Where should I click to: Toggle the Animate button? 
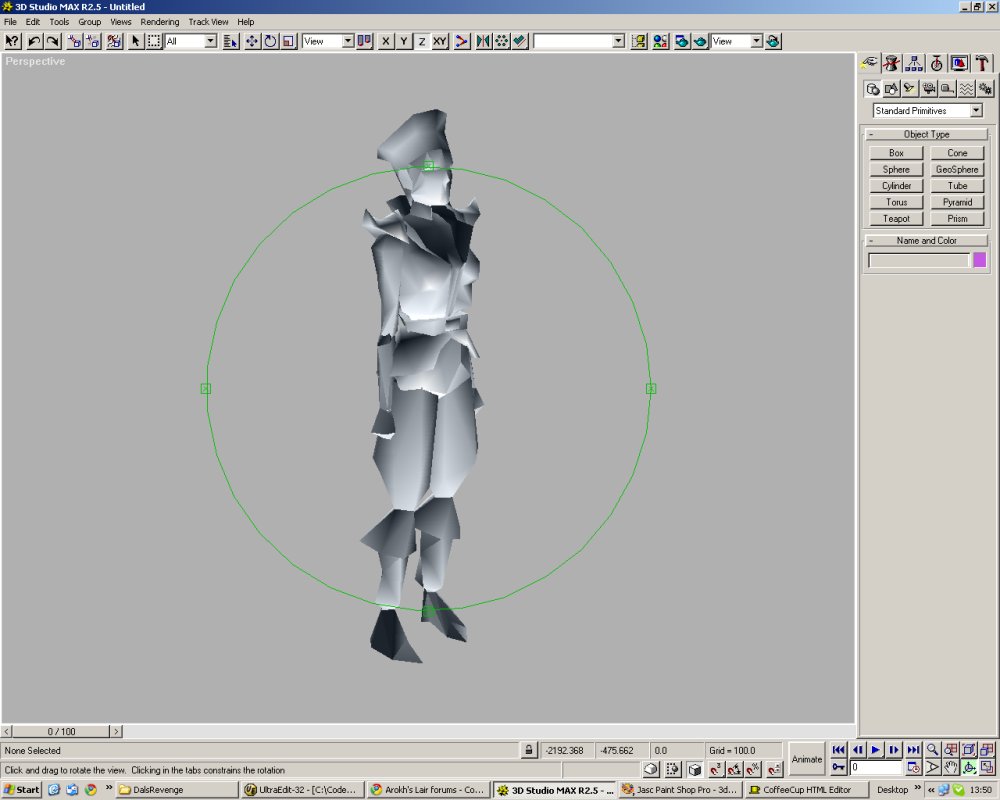pyautogui.click(x=807, y=759)
